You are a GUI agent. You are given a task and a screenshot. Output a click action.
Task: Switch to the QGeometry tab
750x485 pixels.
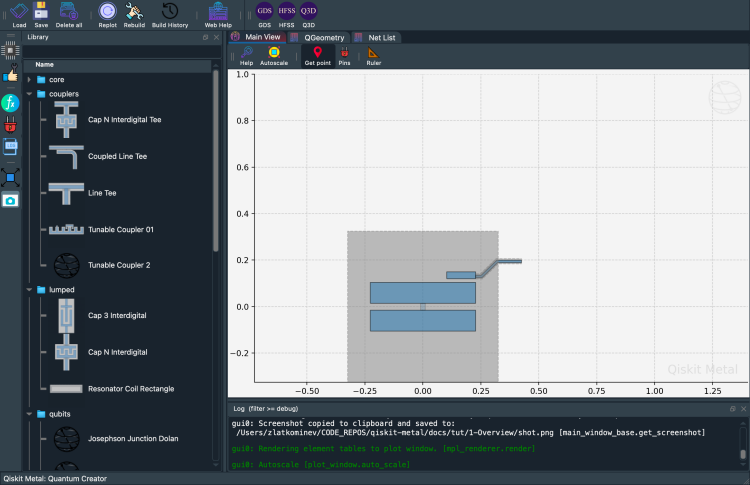pyautogui.click(x=323, y=37)
